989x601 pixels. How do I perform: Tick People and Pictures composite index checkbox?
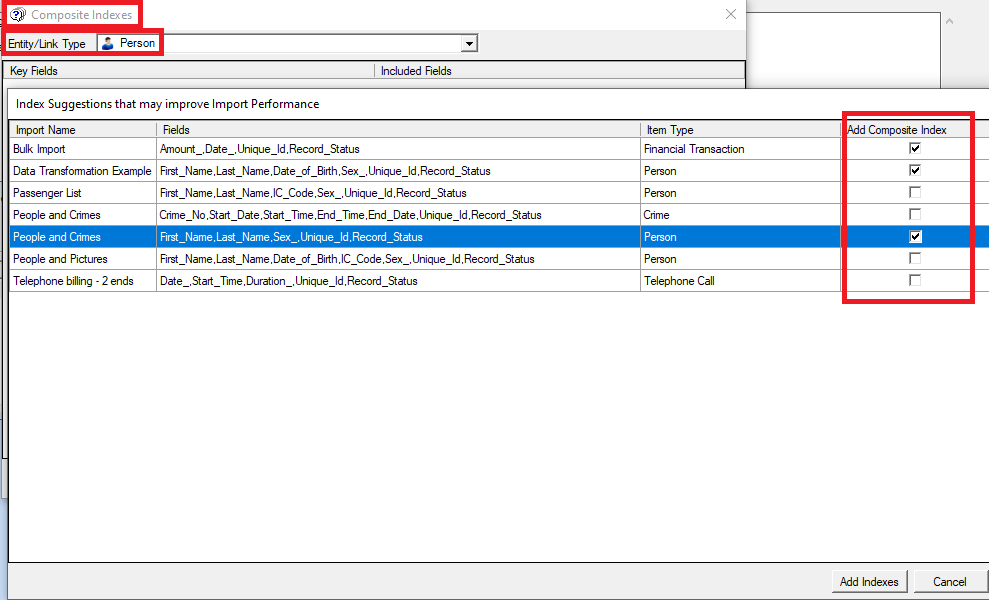914,258
